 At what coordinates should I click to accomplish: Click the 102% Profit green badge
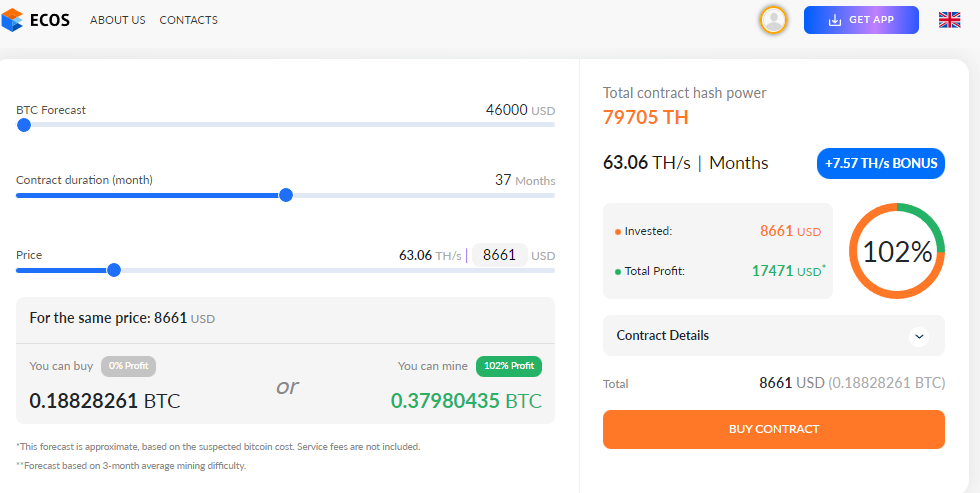(509, 366)
